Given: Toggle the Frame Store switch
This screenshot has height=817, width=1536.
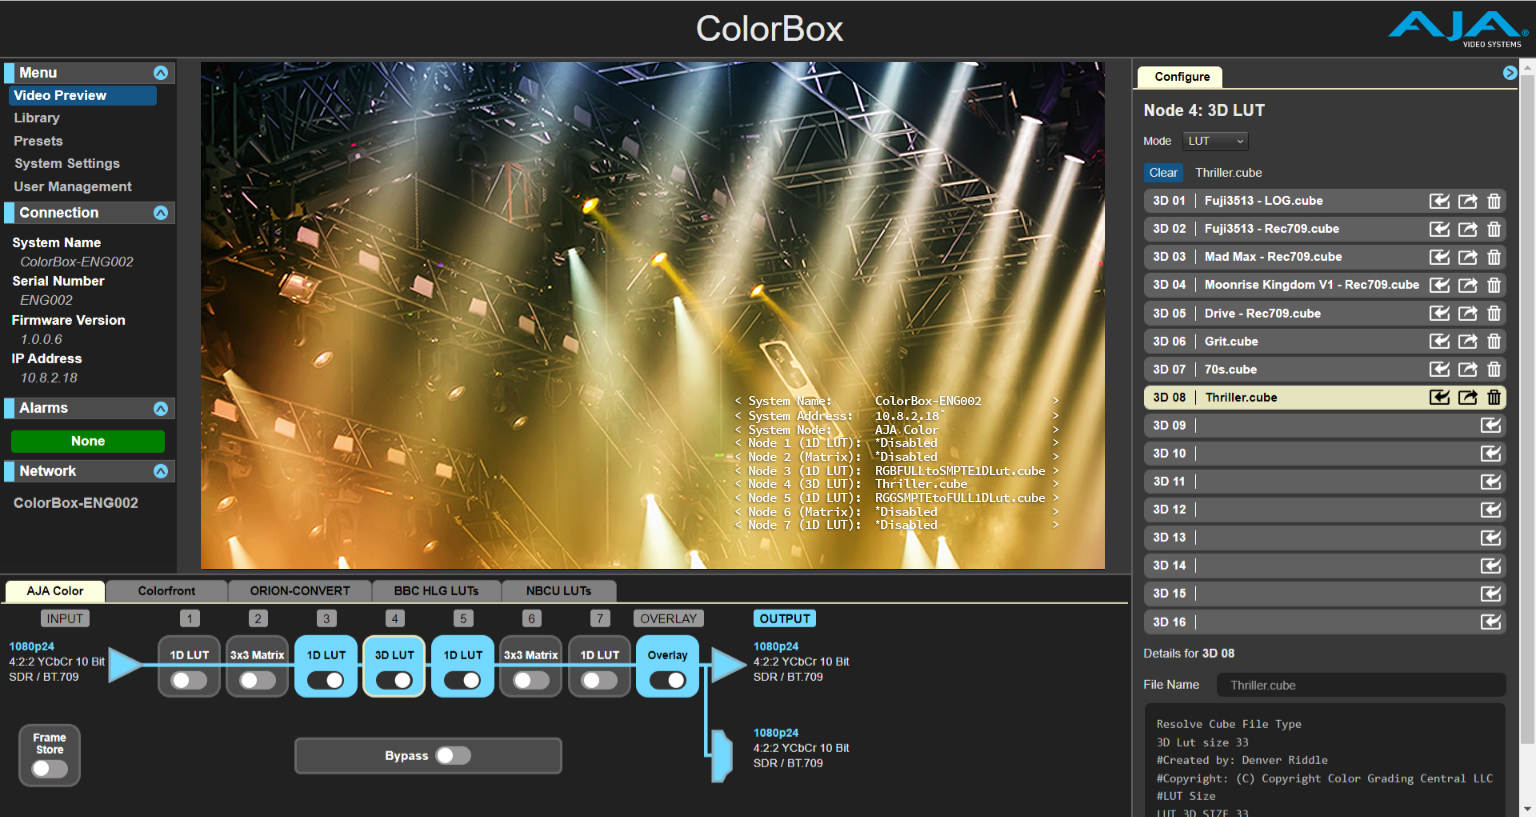Looking at the screenshot, I should [x=48, y=770].
